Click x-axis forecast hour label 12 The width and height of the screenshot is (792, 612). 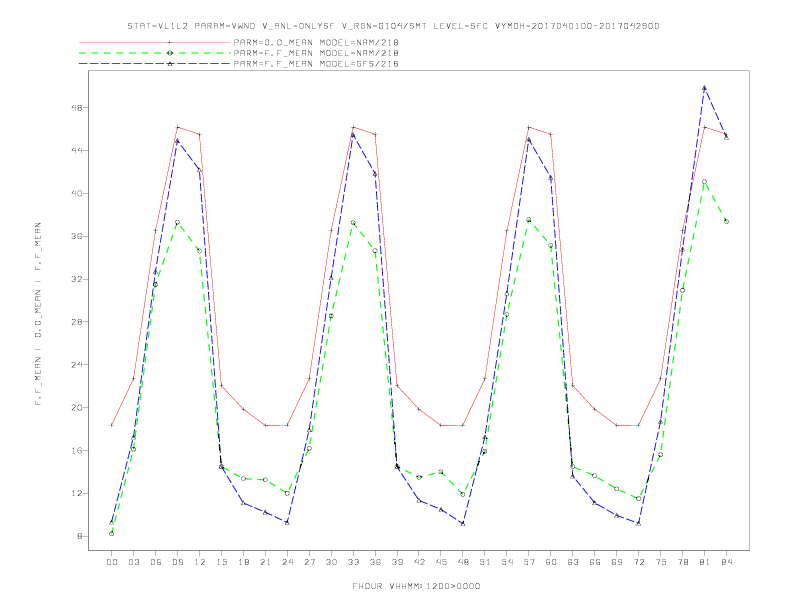200,562
